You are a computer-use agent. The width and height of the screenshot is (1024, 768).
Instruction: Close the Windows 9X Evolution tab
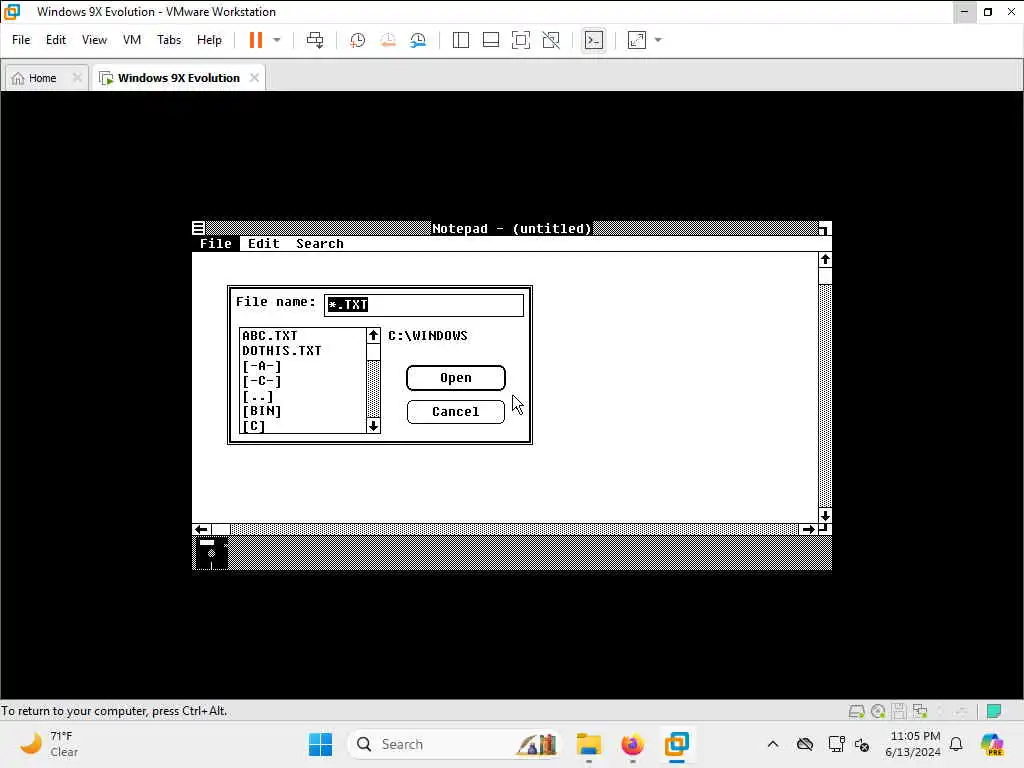tap(254, 78)
